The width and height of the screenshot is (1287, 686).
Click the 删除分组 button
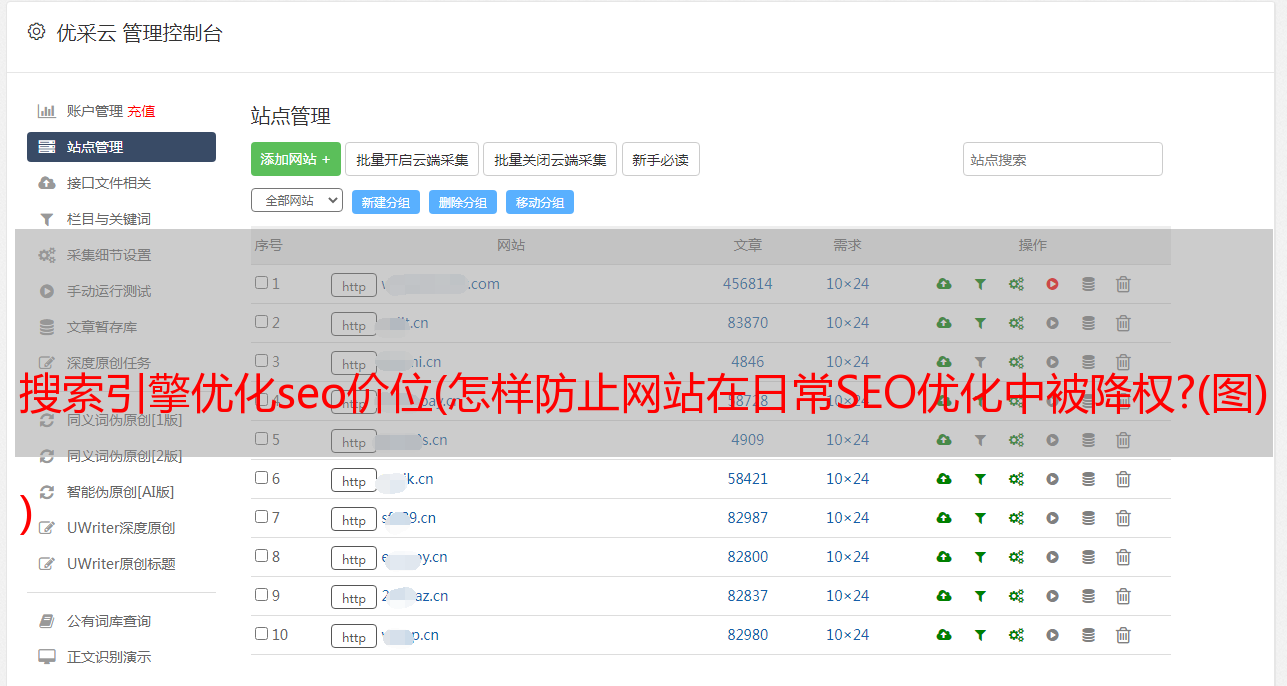click(x=463, y=202)
